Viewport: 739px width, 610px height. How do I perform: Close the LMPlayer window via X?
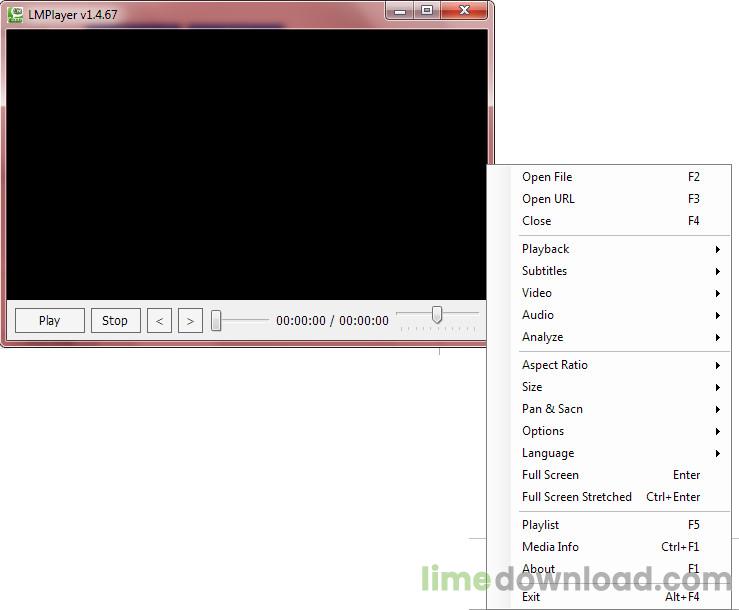click(464, 10)
